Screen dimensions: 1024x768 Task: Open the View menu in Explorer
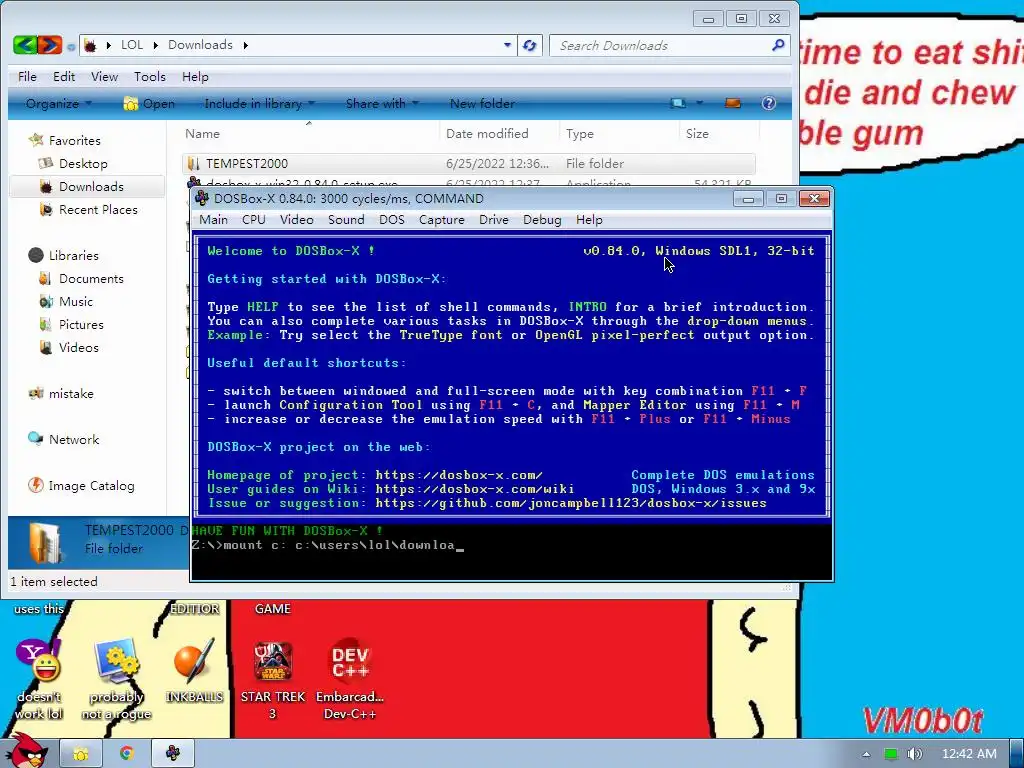[x=104, y=76]
